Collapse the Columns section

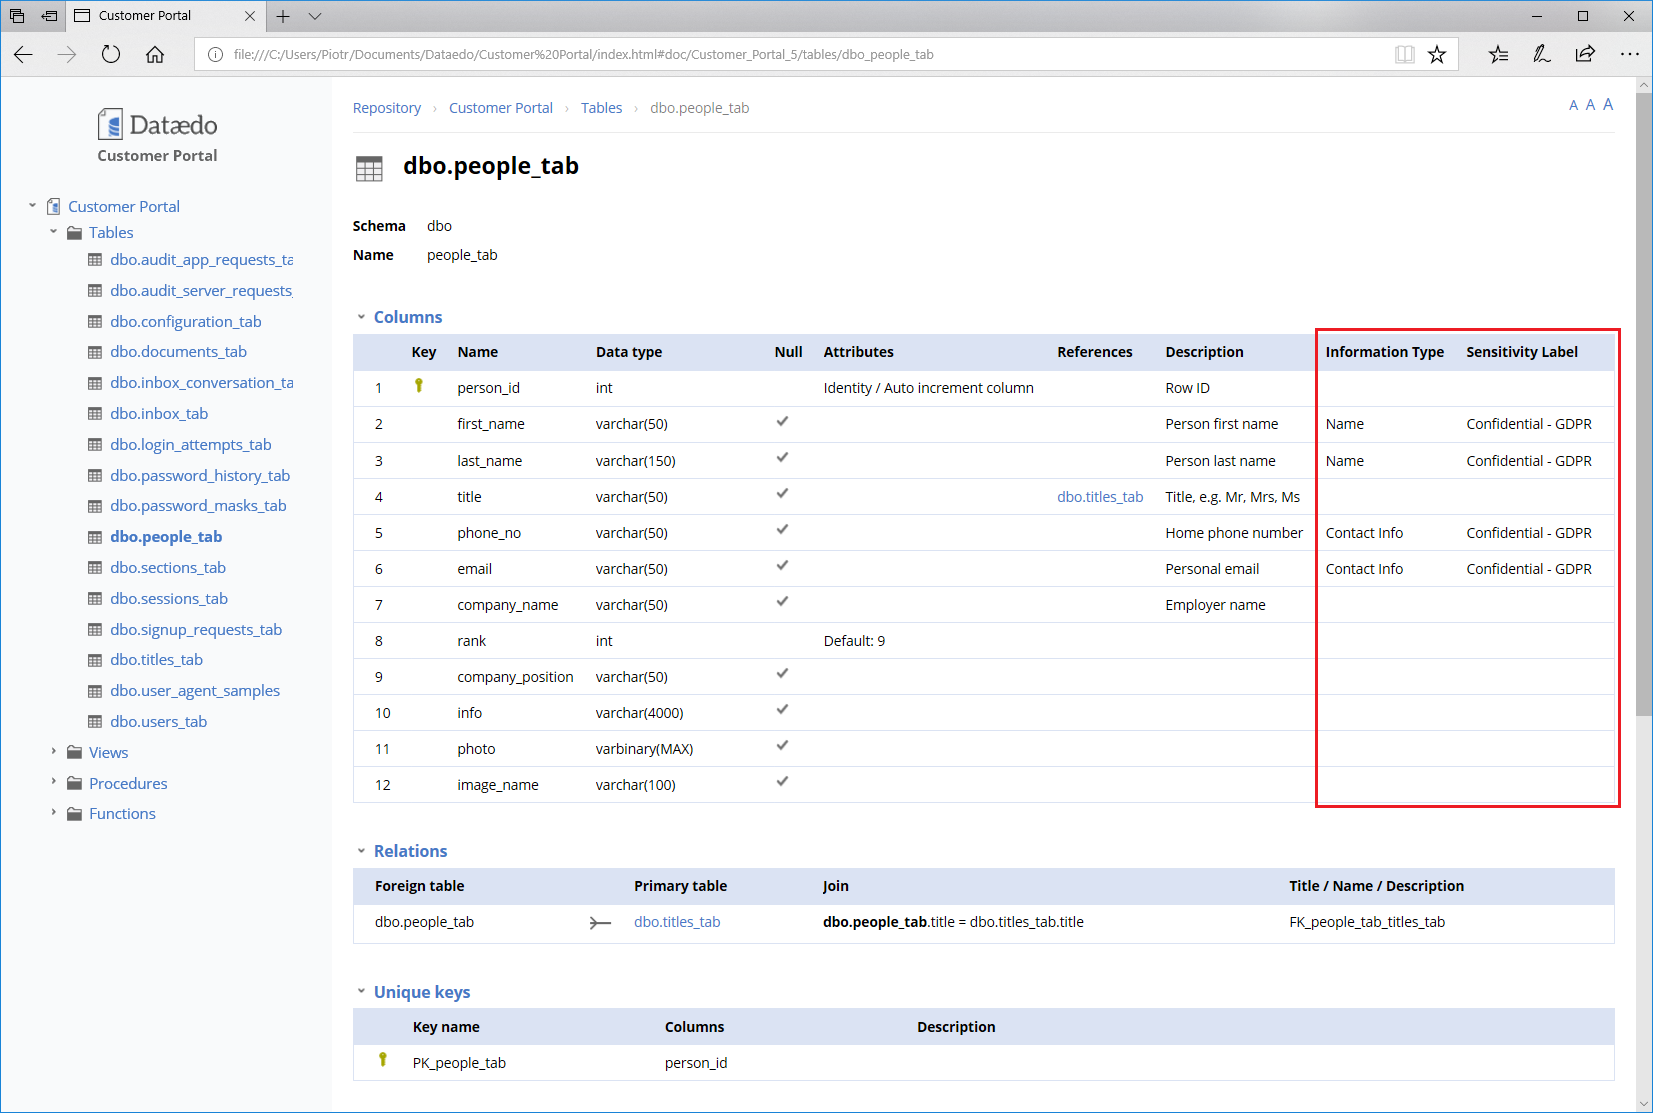click(362, 317)
